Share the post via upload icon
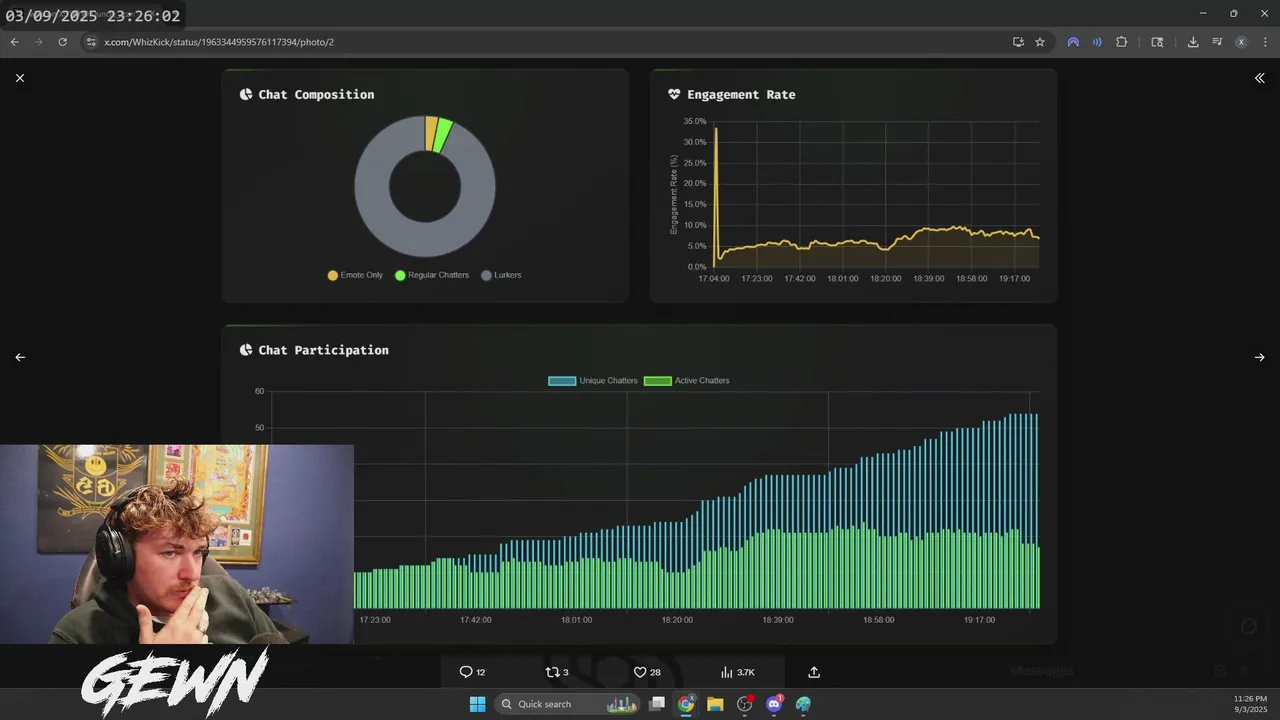 (x=814, y=672)
